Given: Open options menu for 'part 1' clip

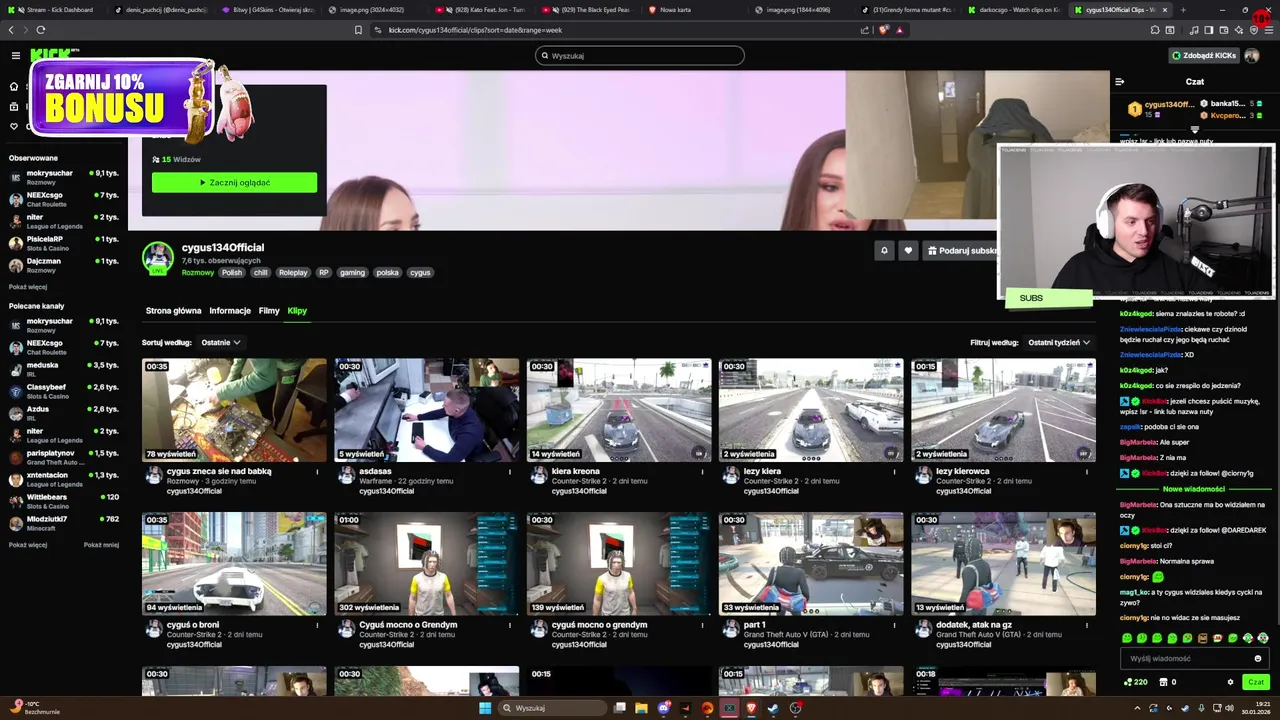Looking at the screenshot, I should coord(894,625).
